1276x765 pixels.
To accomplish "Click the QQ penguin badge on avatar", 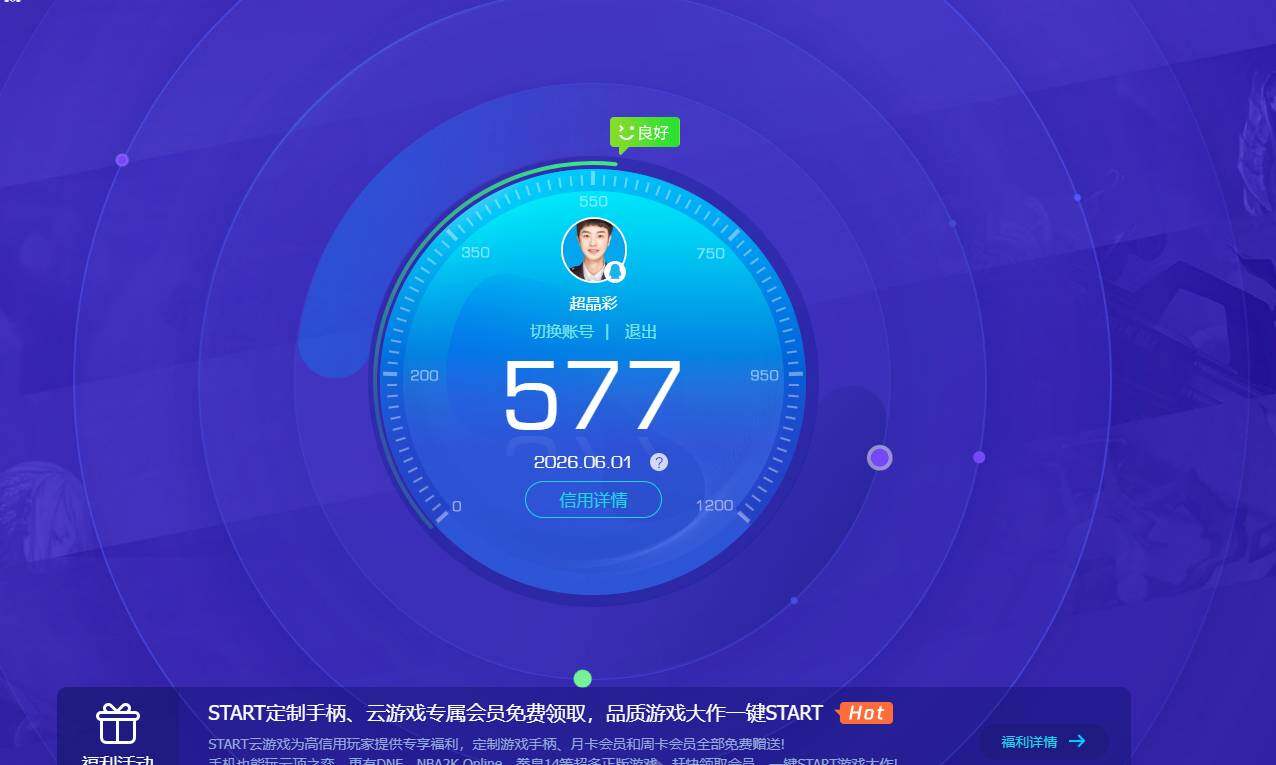I will (615, 272).
